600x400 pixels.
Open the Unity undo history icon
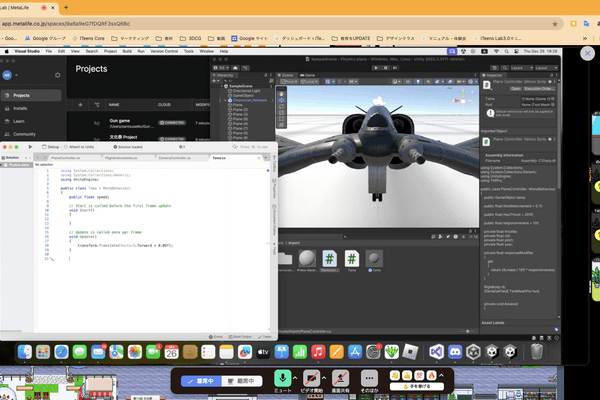[495, 68]
